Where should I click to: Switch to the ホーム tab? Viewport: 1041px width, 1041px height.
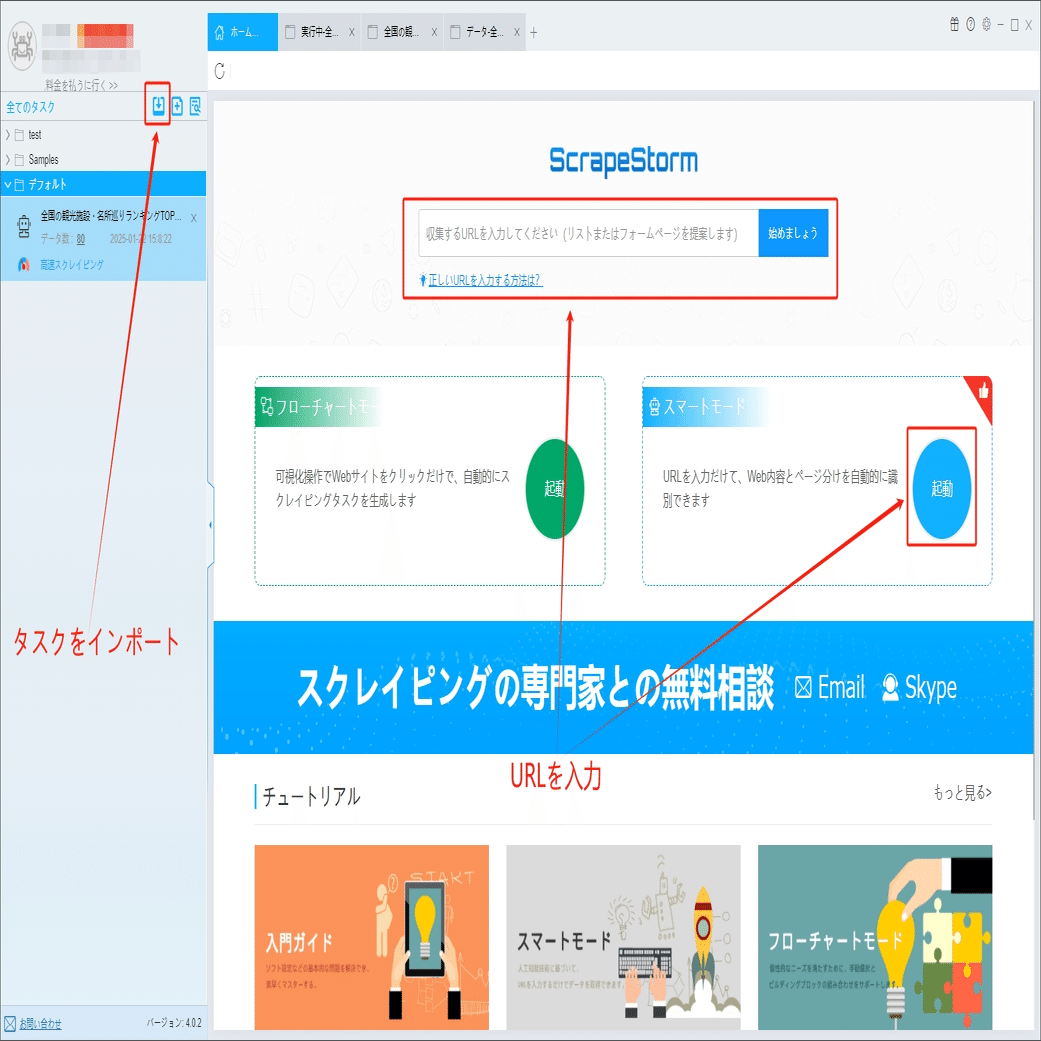242,32
